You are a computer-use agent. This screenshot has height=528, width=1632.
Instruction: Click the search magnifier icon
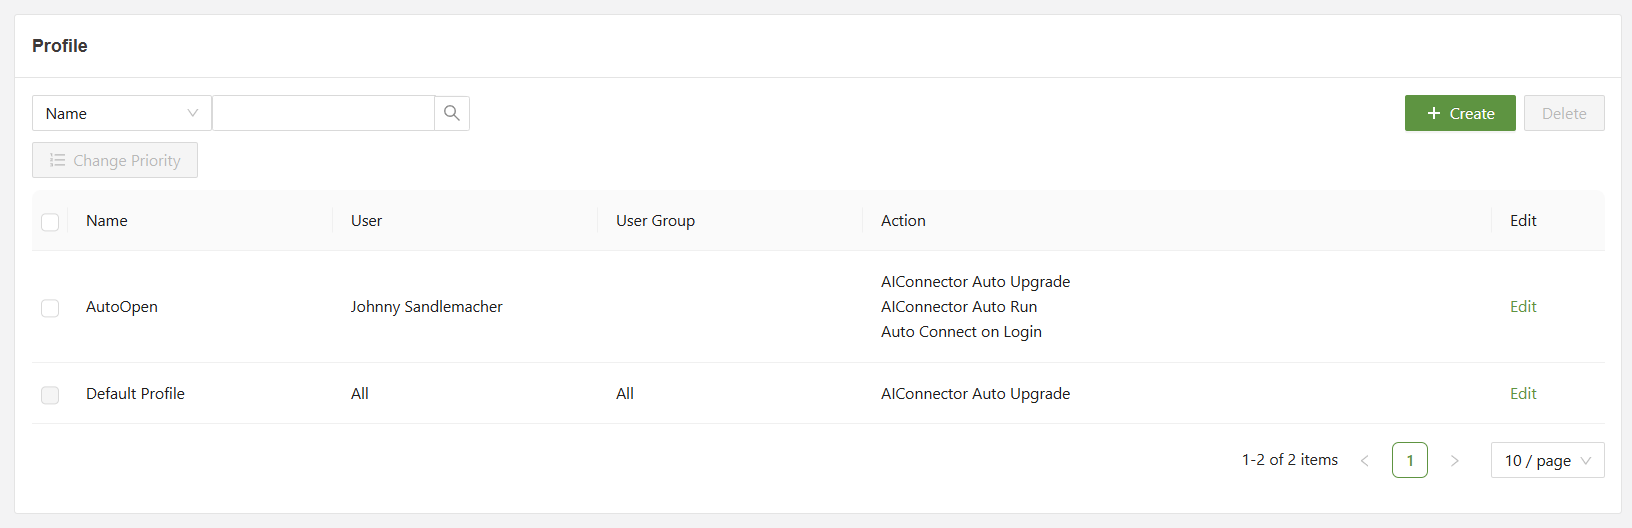[x=452, y=113]
